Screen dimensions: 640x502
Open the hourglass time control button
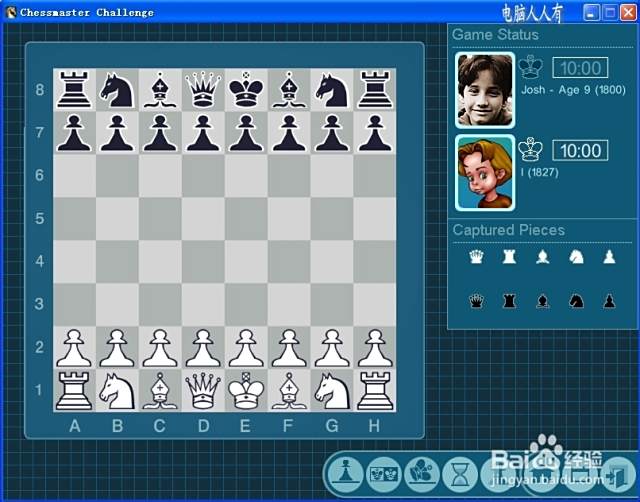pos(460,474)
